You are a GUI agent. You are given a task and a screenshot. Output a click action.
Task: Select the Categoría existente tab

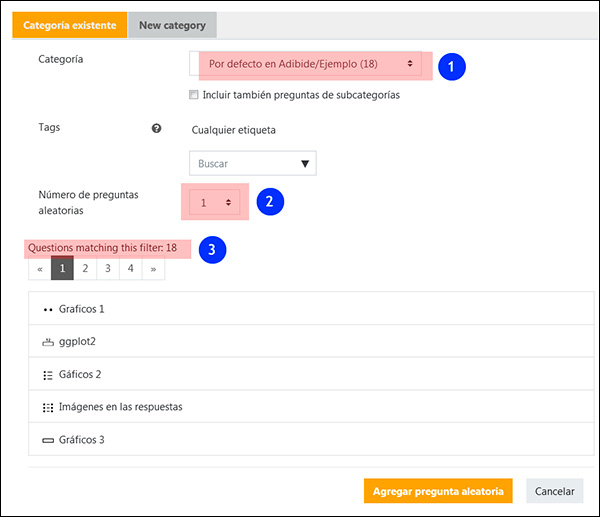[70, 24]
